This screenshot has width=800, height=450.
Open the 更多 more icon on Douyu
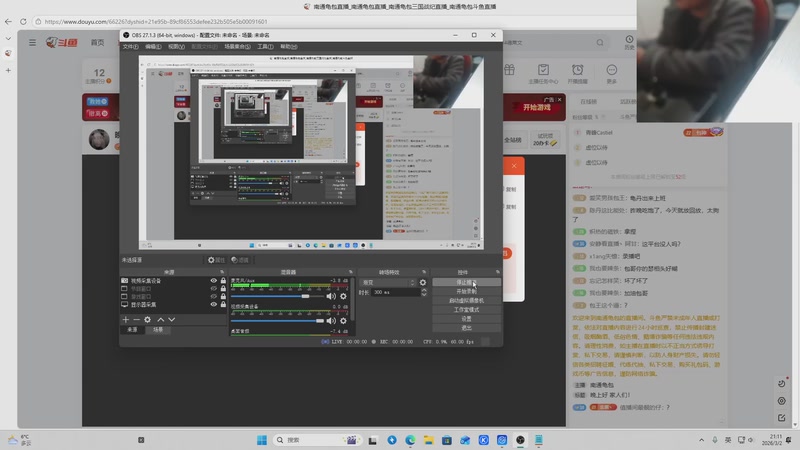pos(612,74)
